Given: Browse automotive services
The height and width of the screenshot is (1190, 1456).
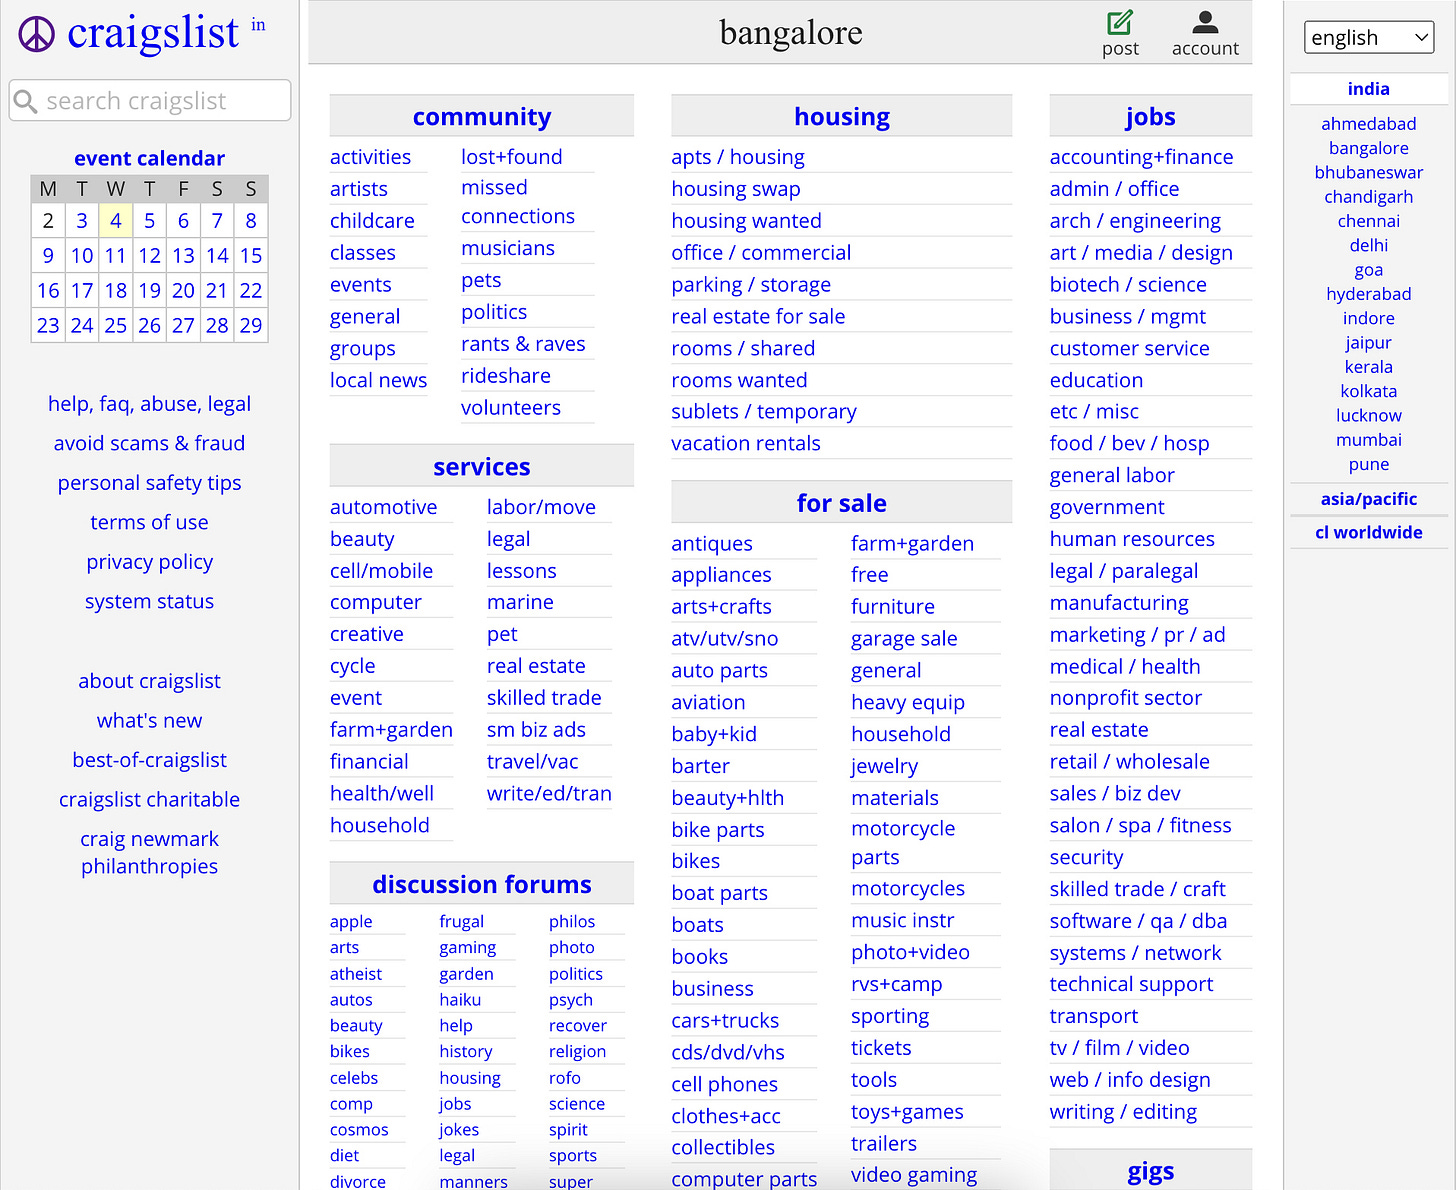Looking at the screenshot, I should click(383, 507).
